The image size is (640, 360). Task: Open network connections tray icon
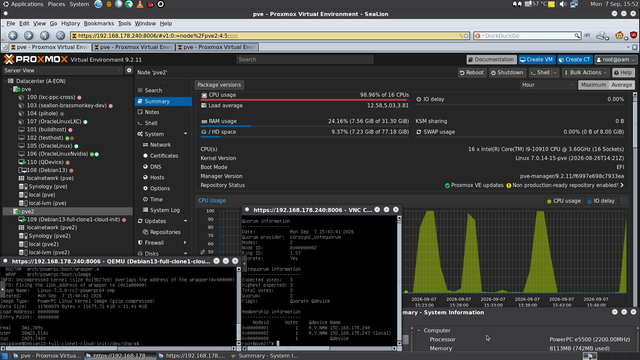[574, 4]
